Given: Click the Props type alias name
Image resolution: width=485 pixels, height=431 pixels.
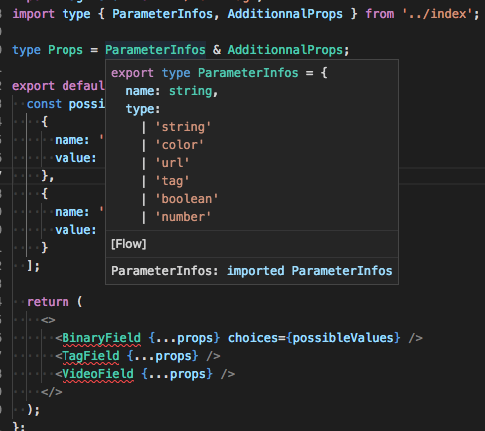Looking at the screenshot, I should pos(65,50).
